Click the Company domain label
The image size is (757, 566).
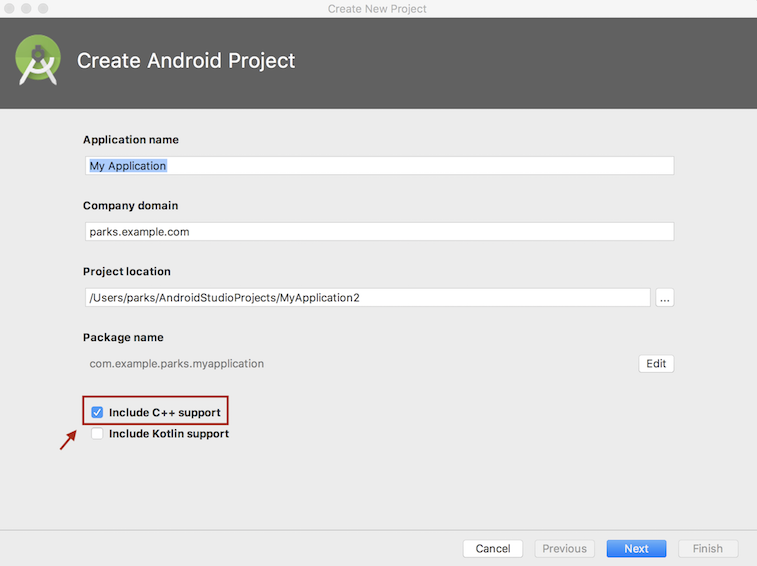coord(130,206)
